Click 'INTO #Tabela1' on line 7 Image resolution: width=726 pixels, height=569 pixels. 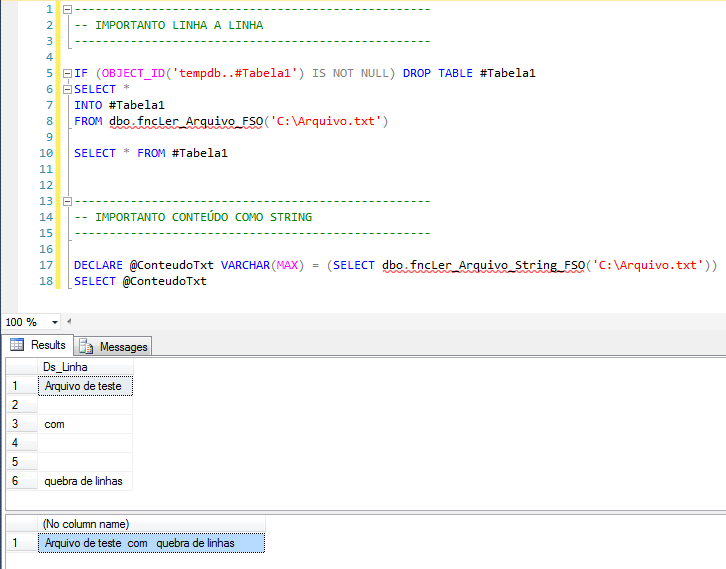119,105
